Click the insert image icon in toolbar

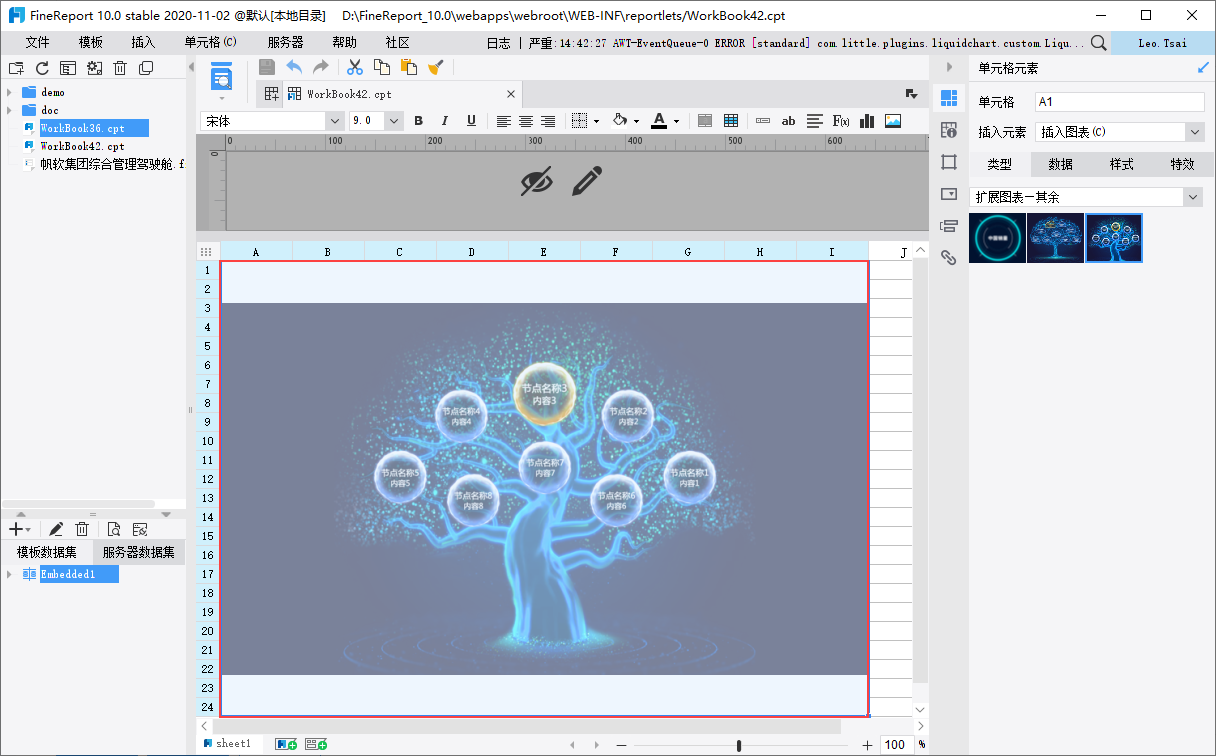point(893,121)
